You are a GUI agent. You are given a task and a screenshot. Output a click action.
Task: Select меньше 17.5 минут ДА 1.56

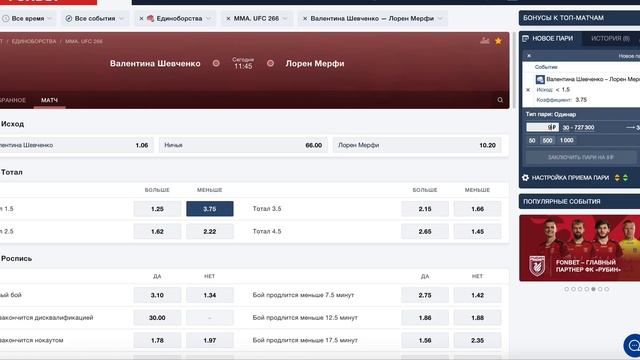point(425,340)
